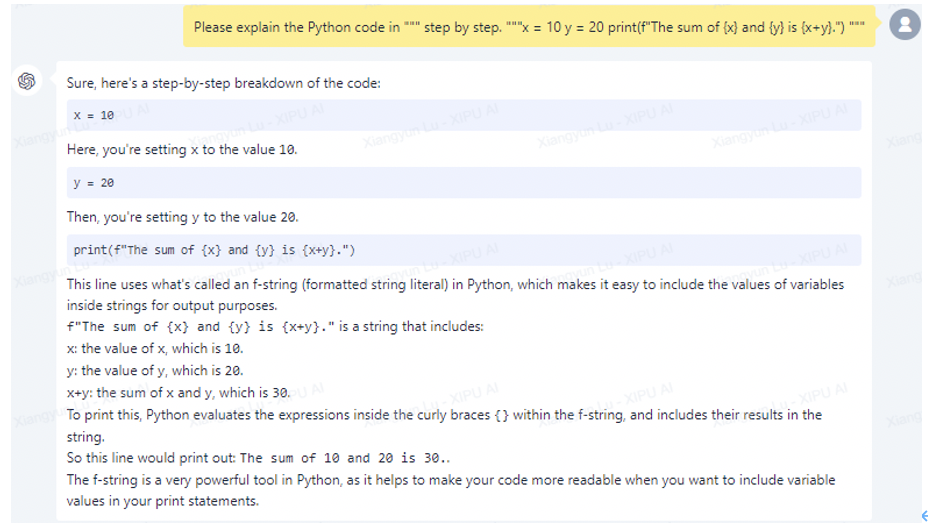Image resolution: width=928 pixels, height=528 pixels.
Task: Click the ChatGPT logo icon beside the reply
Action: tap(27, 81)
